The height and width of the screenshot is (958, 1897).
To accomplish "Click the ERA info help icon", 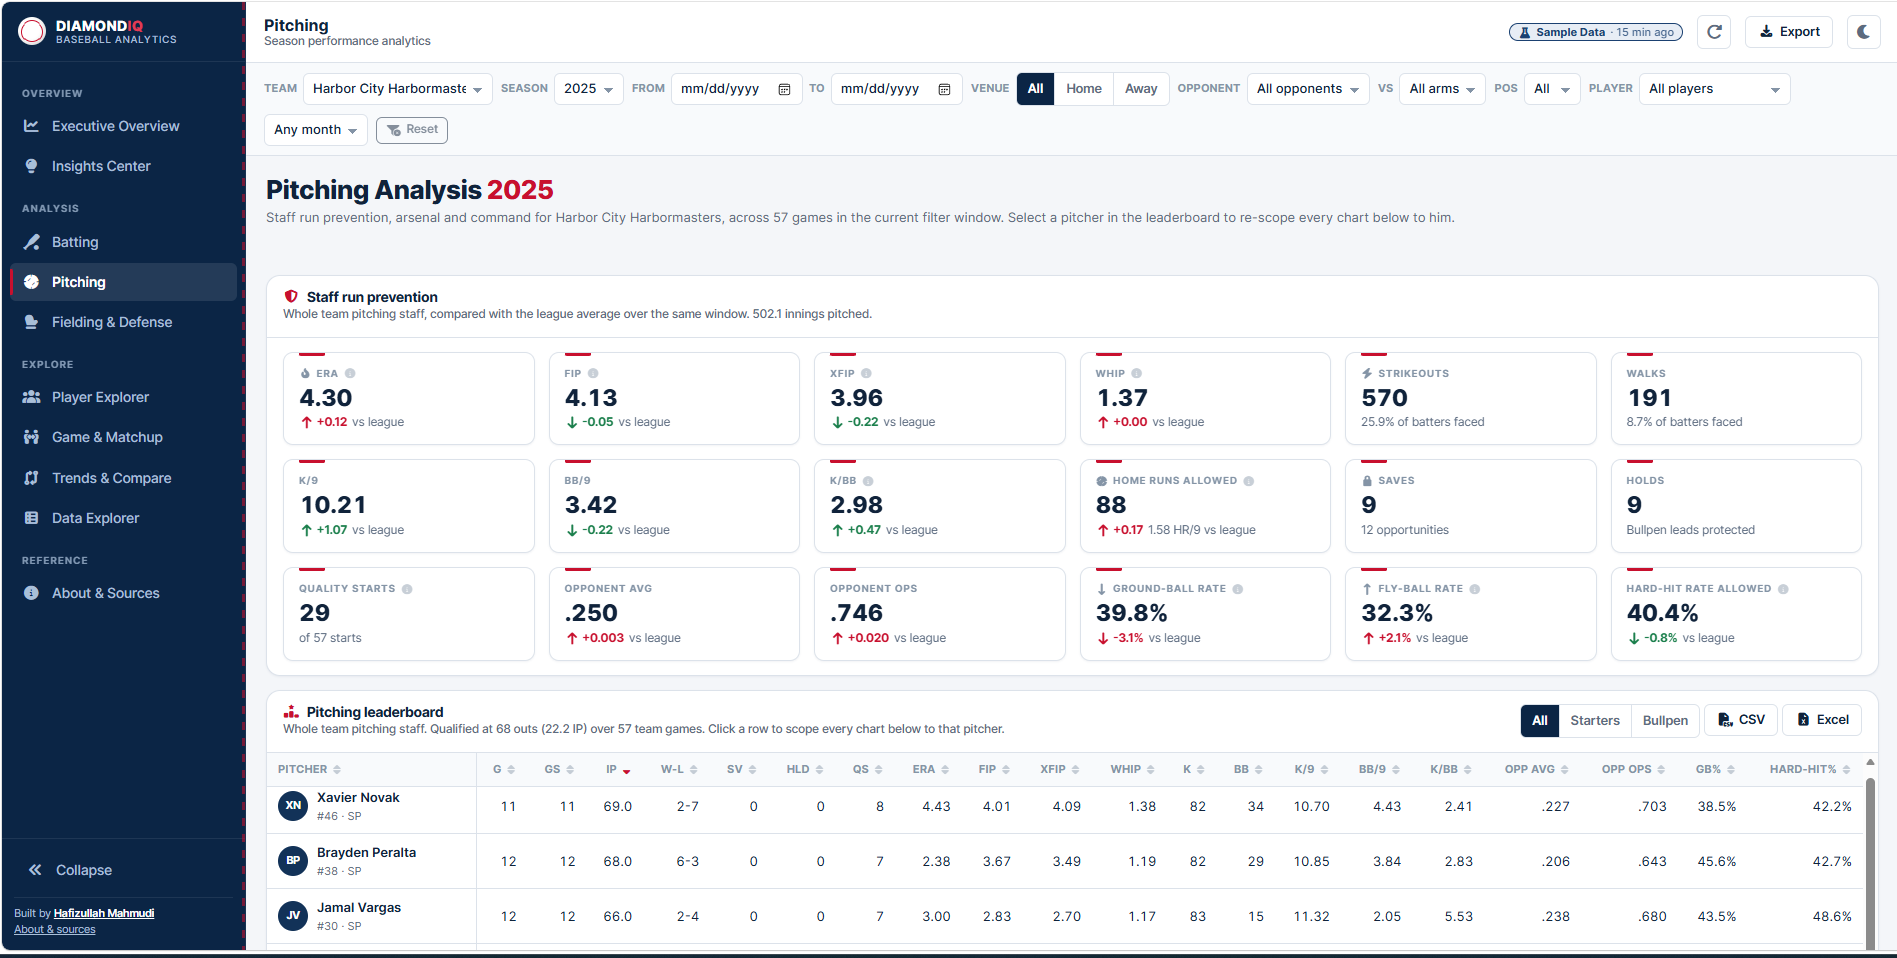I will click(x=350, y=373).
